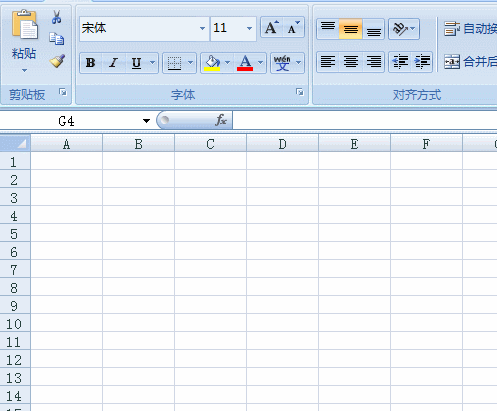
Task: Toggle Underline formatting
Action: click(x=136, y=63)
